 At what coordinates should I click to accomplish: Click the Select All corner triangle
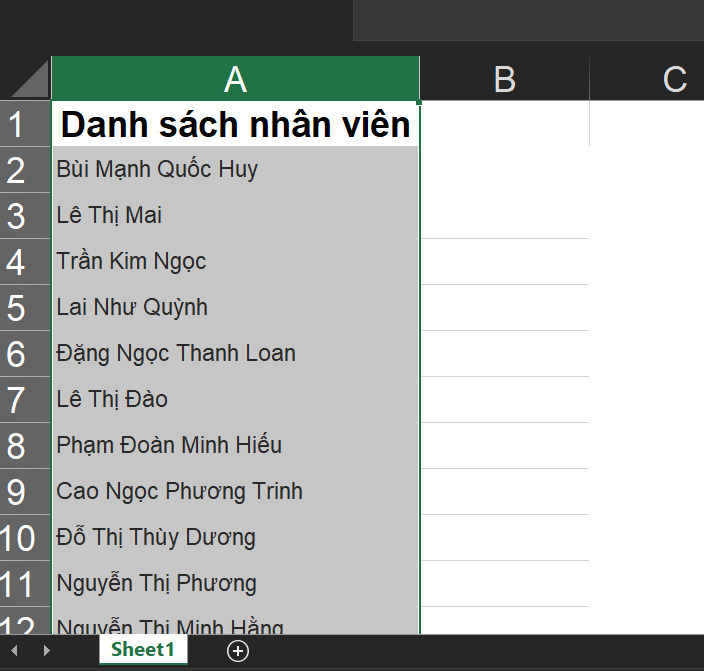click(x=30, y=78)
